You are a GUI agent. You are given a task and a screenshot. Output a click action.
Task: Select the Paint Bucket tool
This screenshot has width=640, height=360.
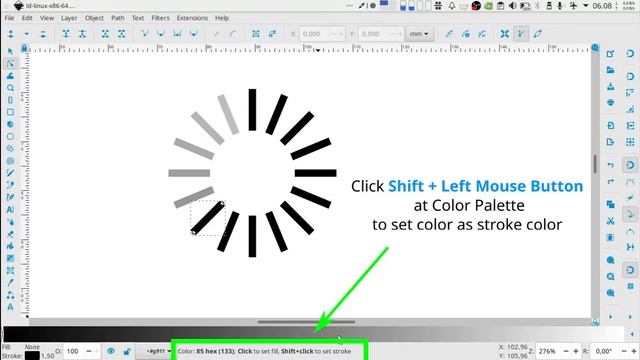(10, 246)
